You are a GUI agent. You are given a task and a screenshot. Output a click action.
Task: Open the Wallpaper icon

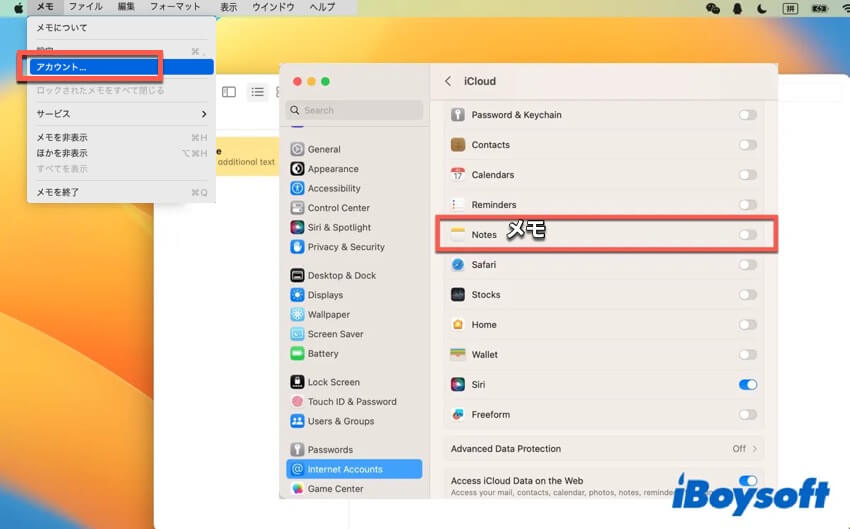coord(297,314)
